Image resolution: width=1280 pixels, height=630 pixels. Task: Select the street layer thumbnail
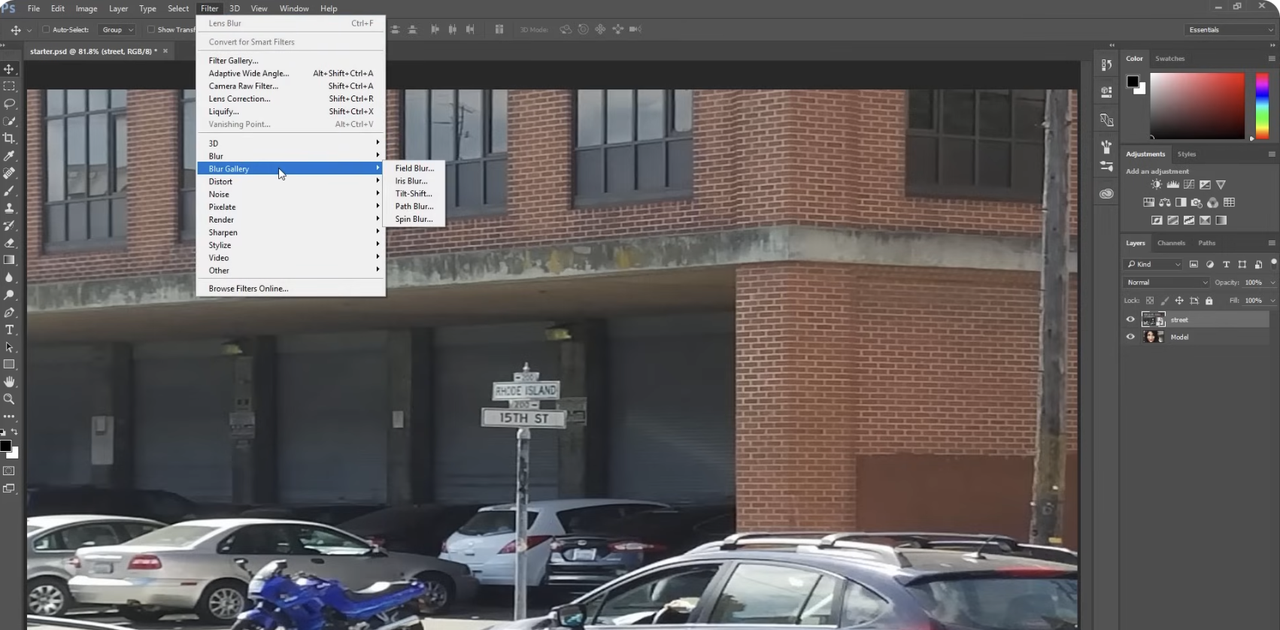pyautogui.click(x=1153, y=319)
